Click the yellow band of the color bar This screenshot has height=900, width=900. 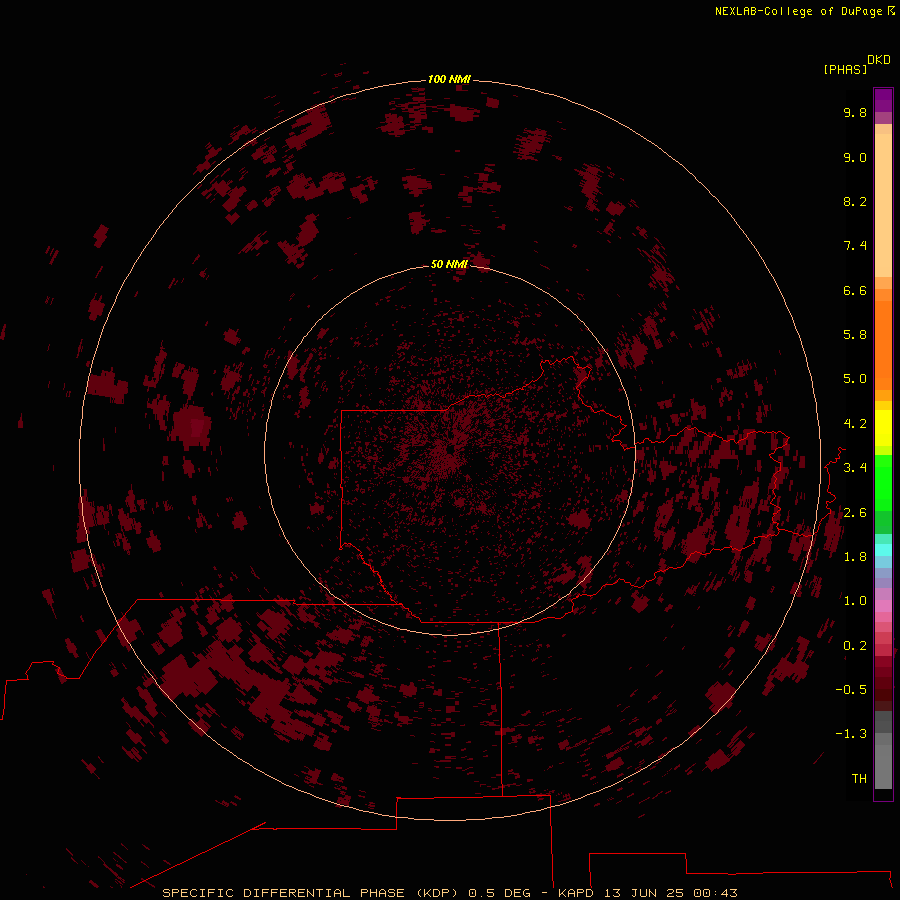point(883,428)
